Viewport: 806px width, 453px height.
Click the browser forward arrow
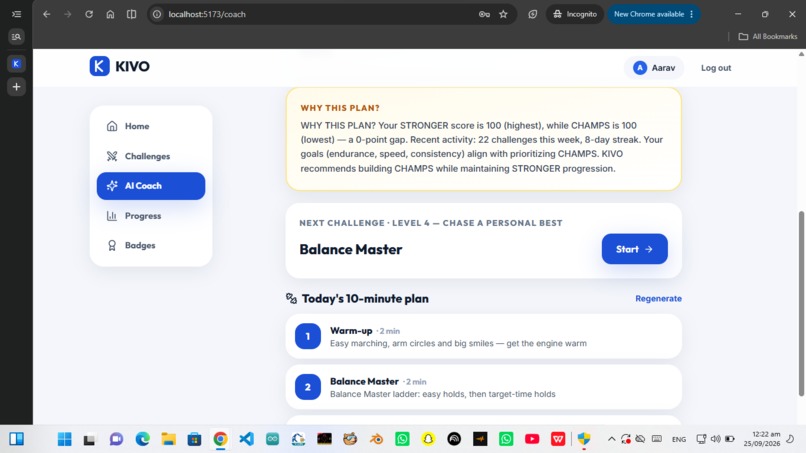pyautogui.click(x=68, y=14)
